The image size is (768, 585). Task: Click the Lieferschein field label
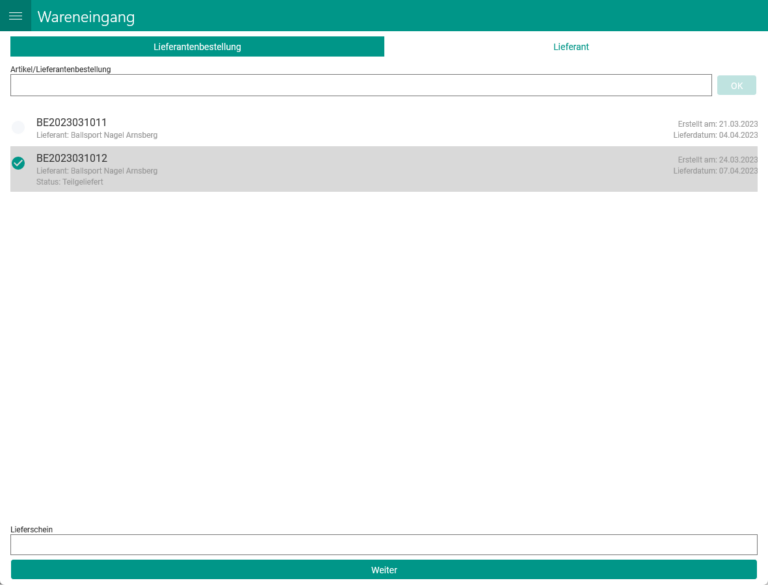[x=31, y=529]
